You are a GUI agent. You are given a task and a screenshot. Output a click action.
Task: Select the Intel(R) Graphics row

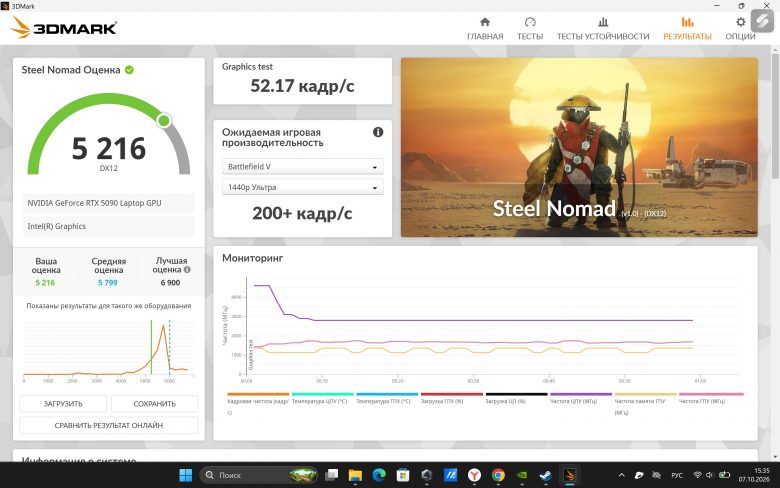click(108, 226)
